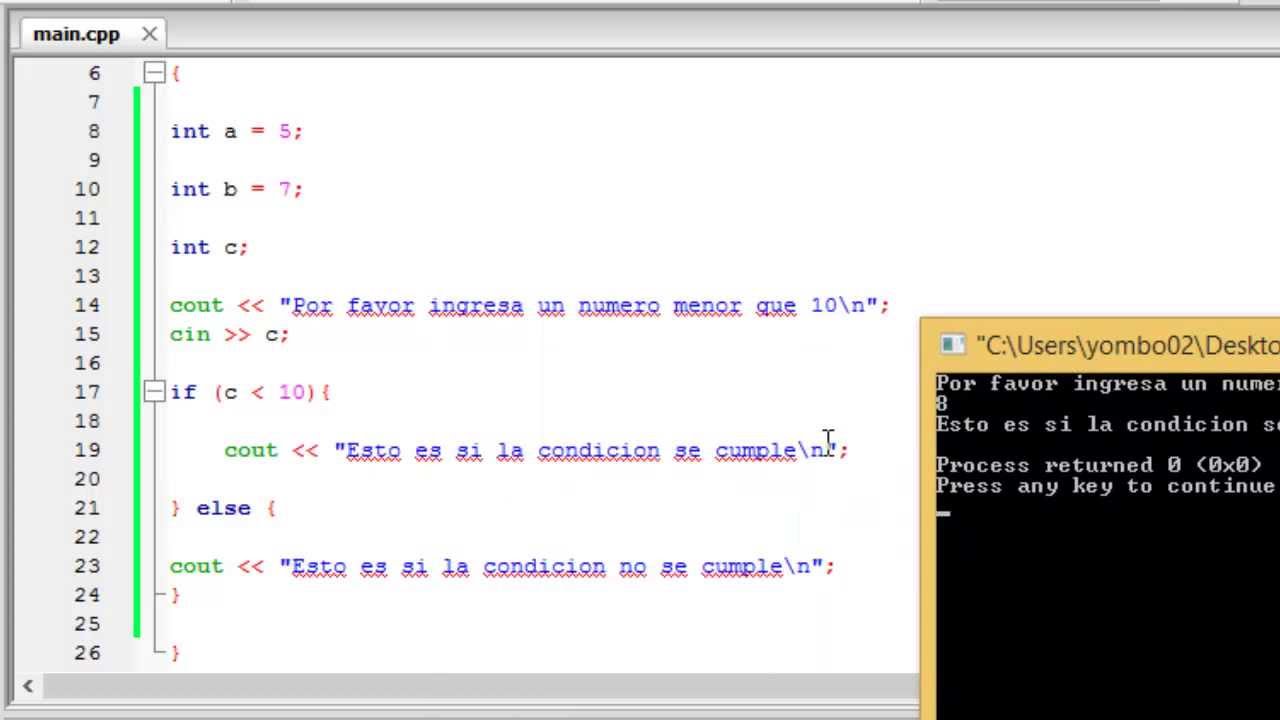Select line number 26 in the gutter
The image size is (1280, 720).
pos(87,653)
